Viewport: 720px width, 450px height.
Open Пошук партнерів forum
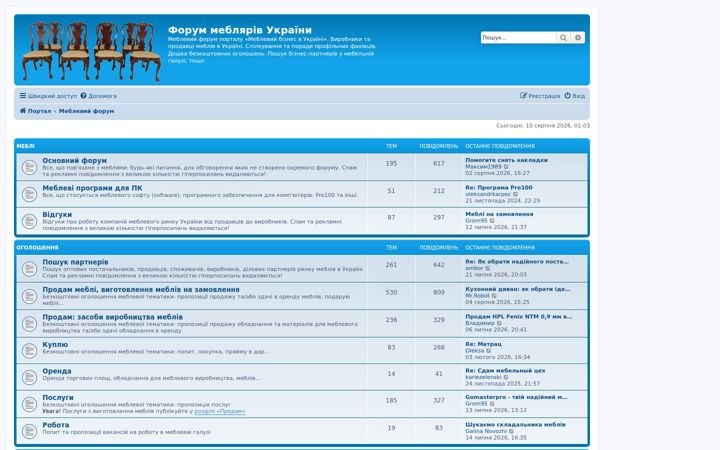click(75, 262)
